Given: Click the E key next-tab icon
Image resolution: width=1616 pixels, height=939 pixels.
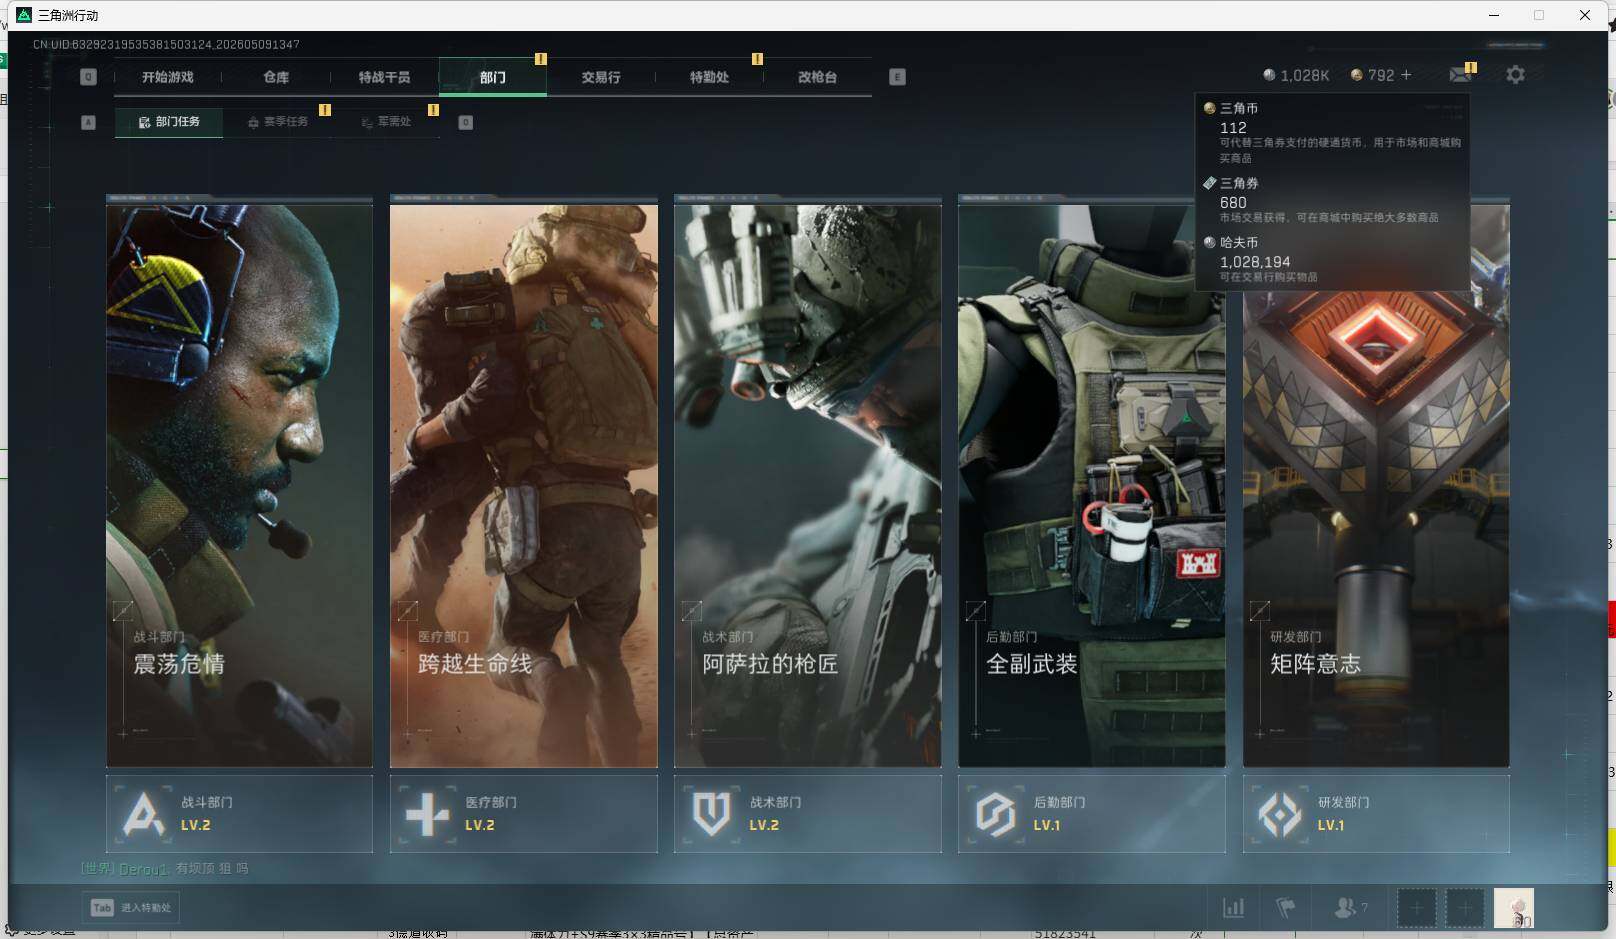Looking at the screenshot, I should click(897, 77).
